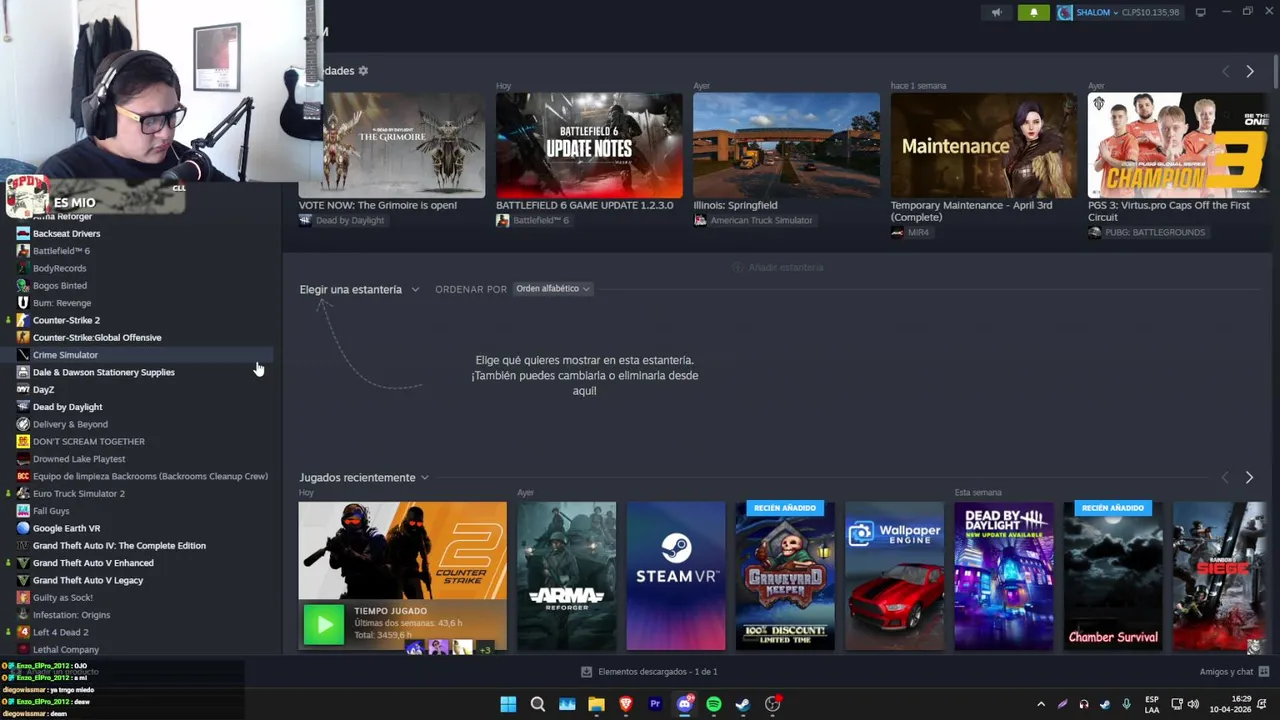This screenshot has height=720, width=1280.
Task: Open Dead by Daylight recent tile
Action: coord(1004,576)
